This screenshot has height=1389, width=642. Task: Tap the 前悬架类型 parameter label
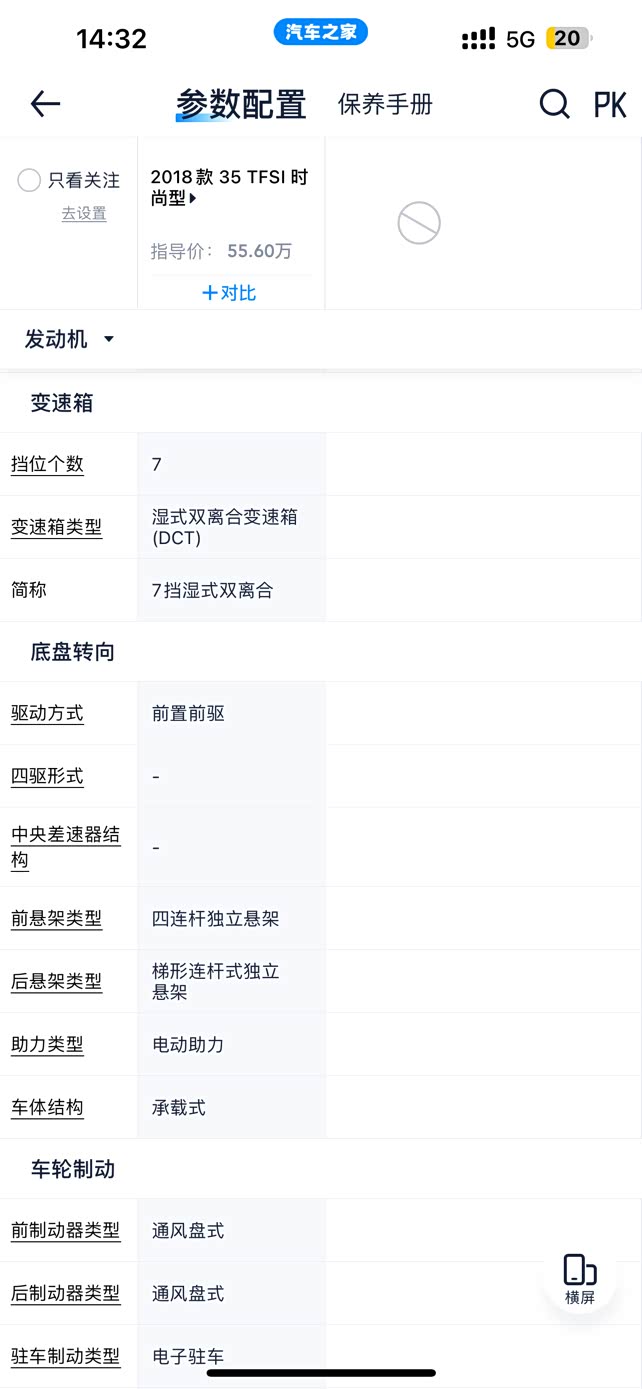(56, 918)
